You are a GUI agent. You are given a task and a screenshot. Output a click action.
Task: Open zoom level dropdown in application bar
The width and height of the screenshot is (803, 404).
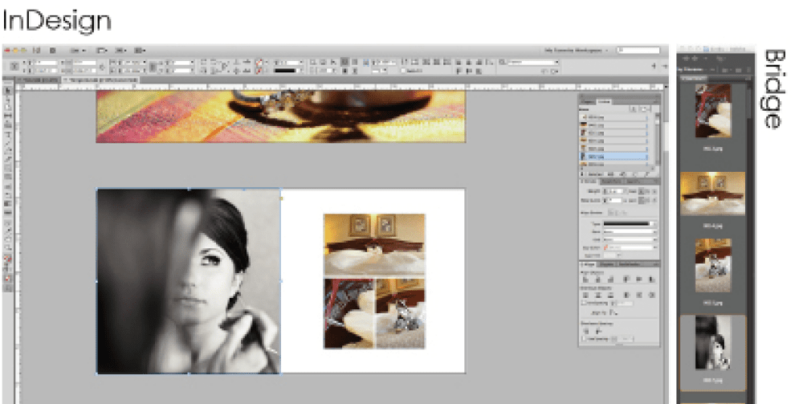78,50
